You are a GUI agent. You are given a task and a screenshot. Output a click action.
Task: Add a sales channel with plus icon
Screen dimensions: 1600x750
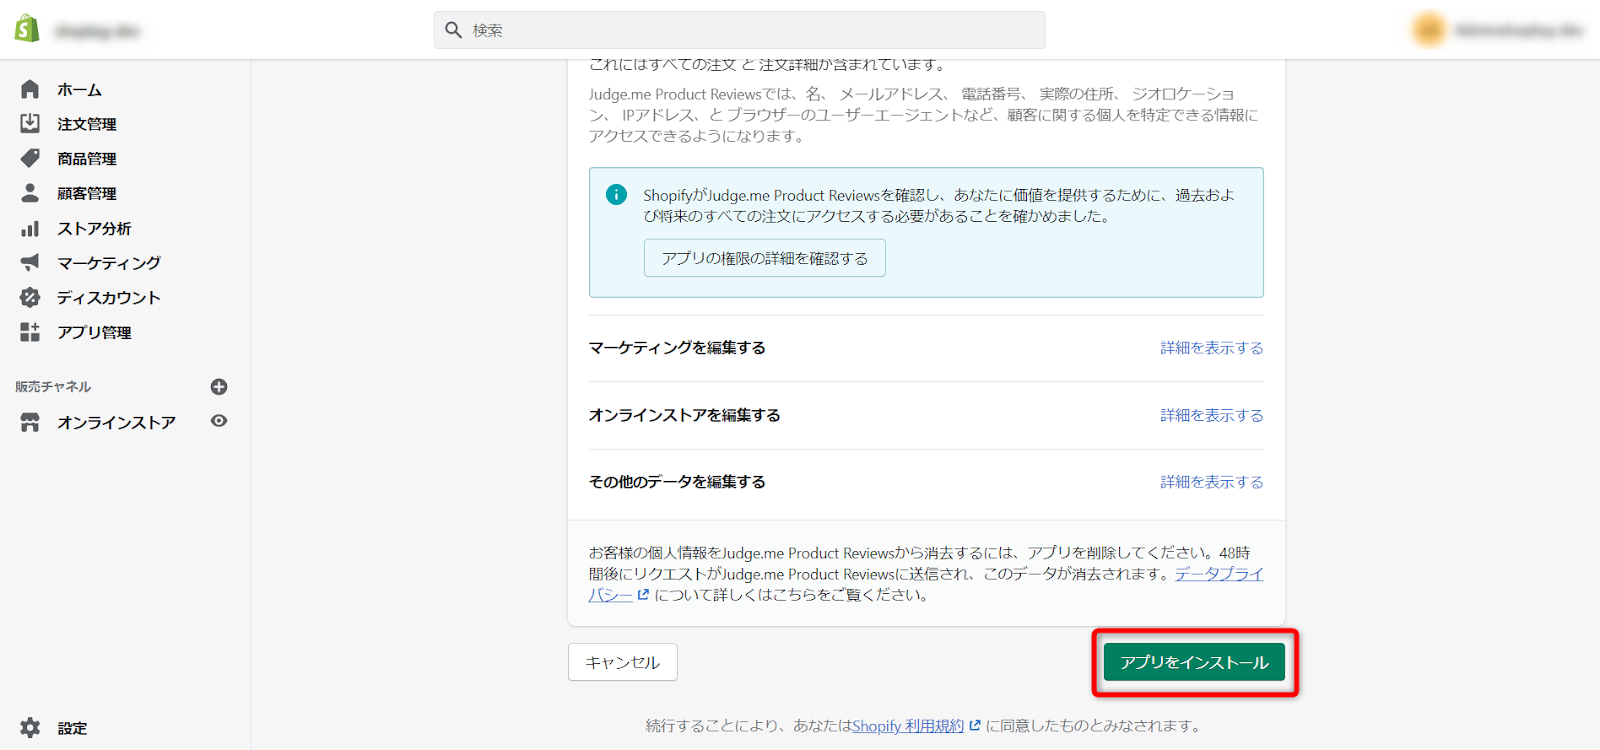[219, 387]
